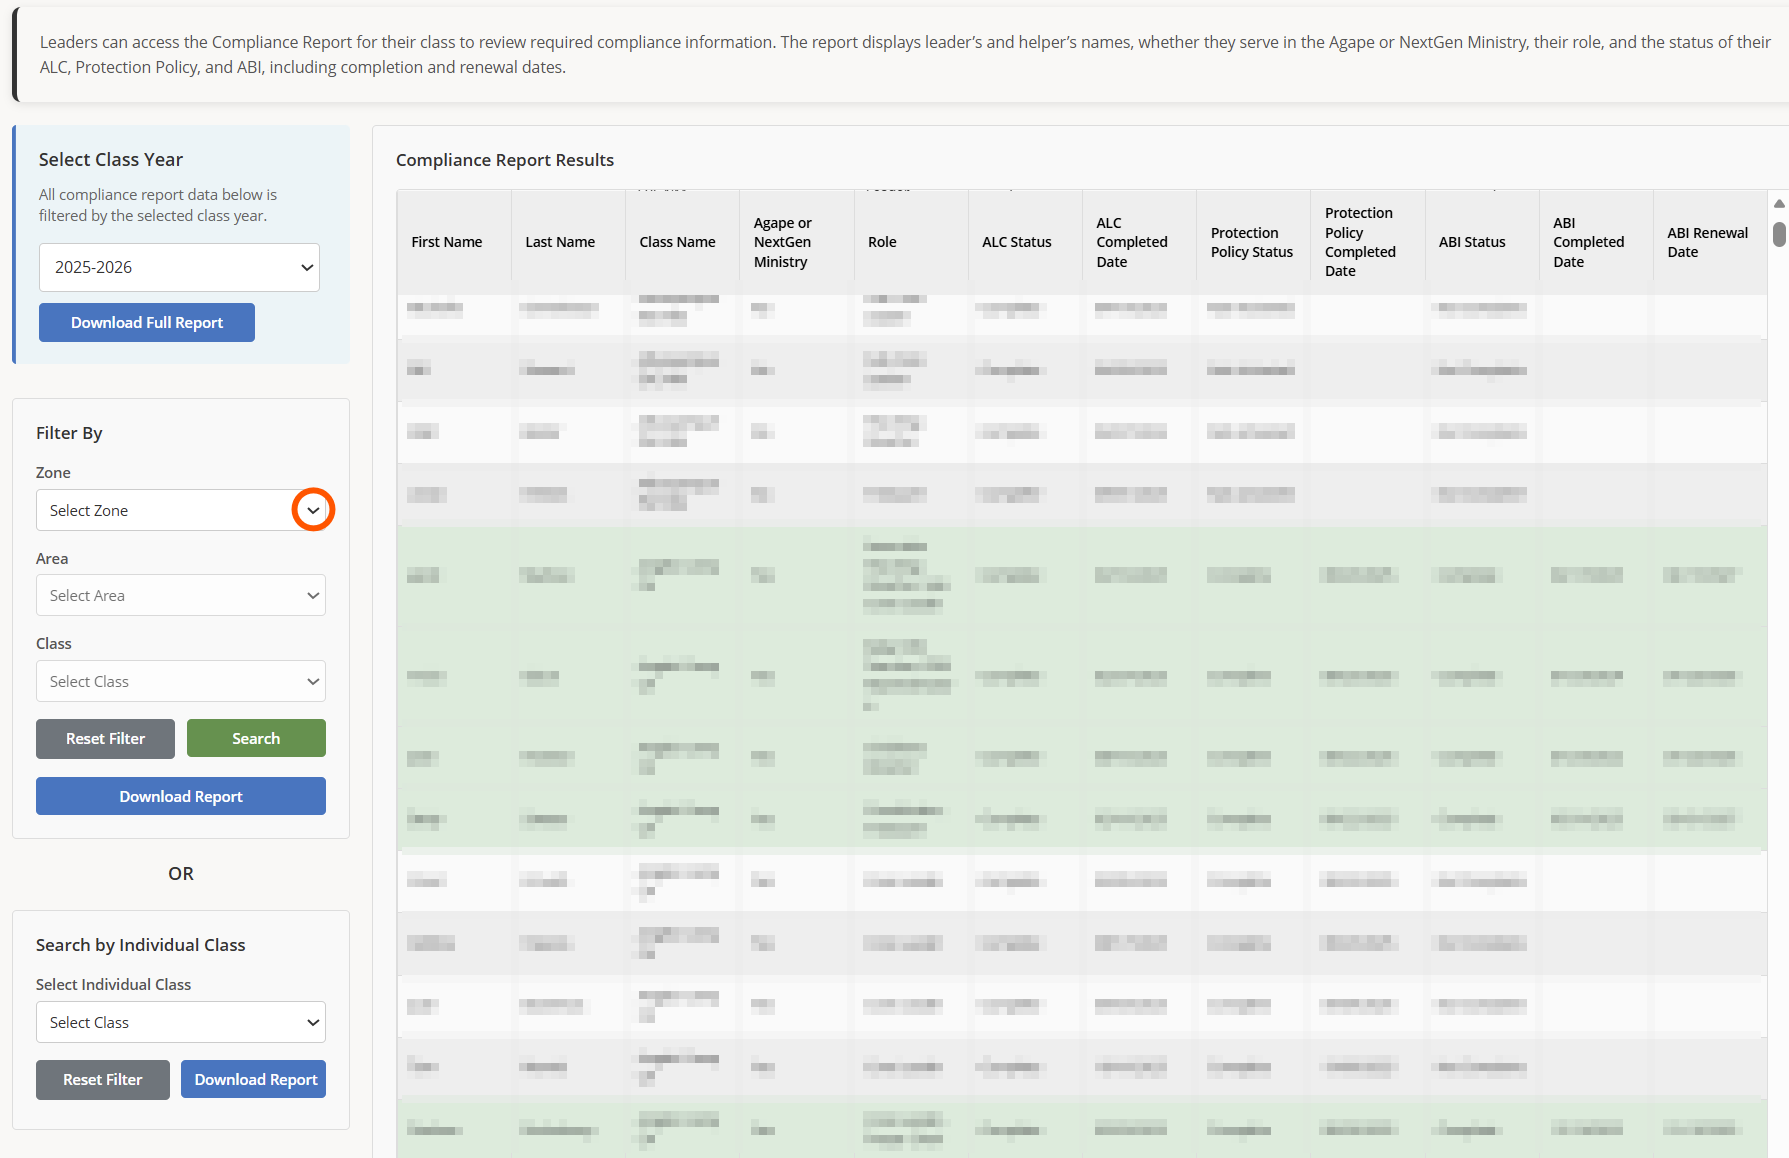Reset filter in Search by Individual Class
This screenshot has height=1158, width=1789.
coord(103,1079)
